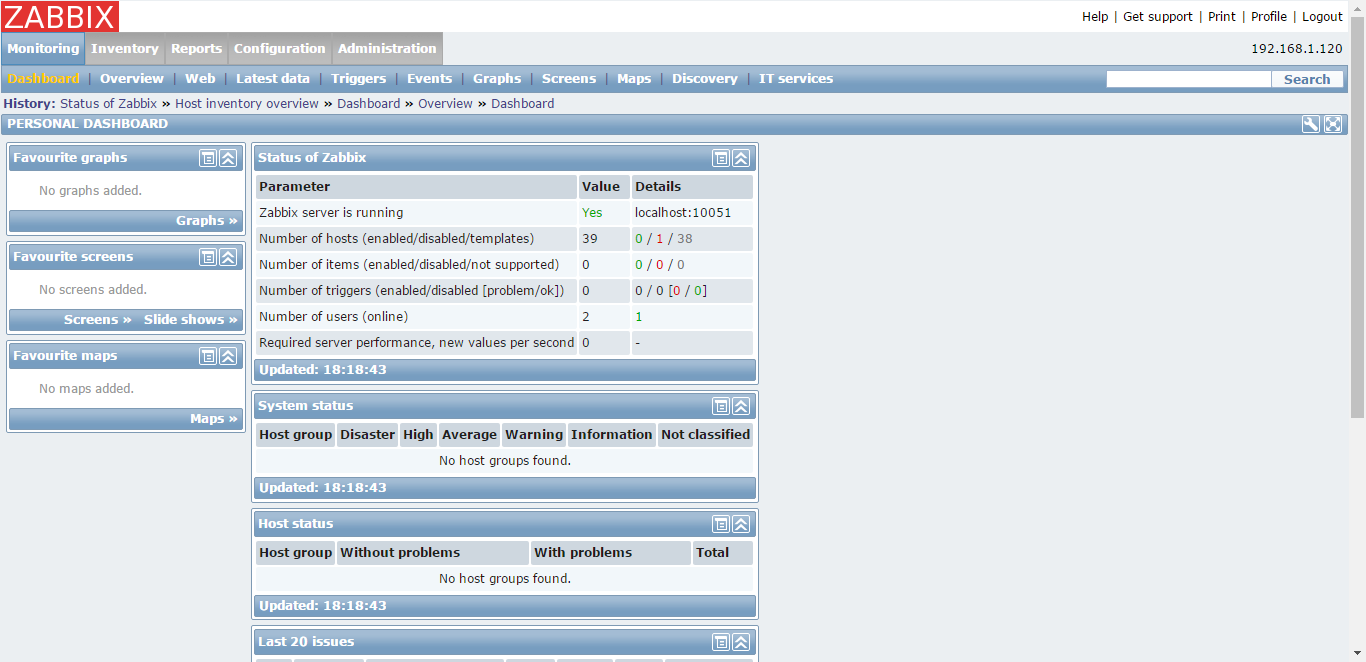Image resolution: width=1366 pixels, height=662 pixels.
Task: Open the dashboard configuration wrench icon
Action: pos(1311,124)
